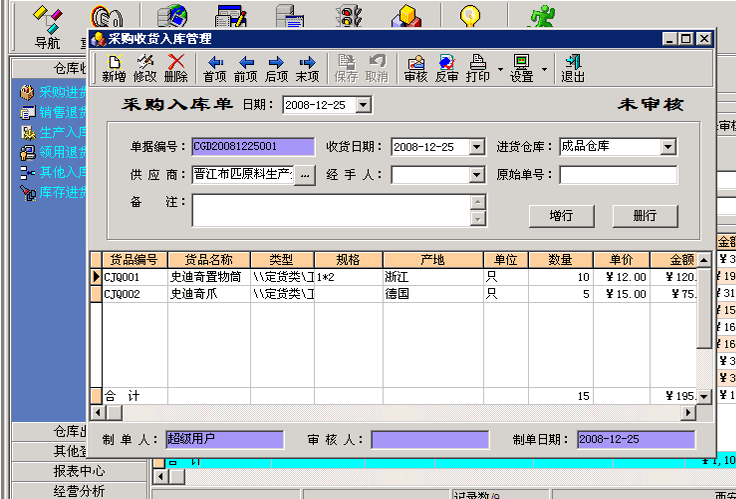This screenshot has height=499, width=736.
Task: Go to first record with 首项
Action: 215,69
